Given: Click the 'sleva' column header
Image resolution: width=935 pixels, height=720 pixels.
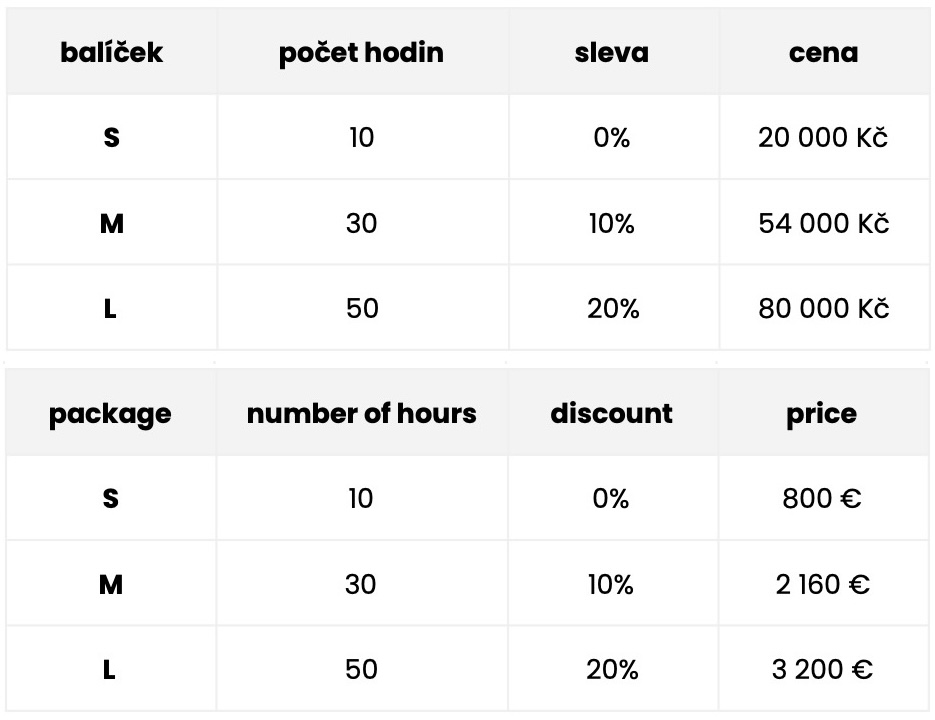Looking at the screenshot, I should [x=614, y=52].
